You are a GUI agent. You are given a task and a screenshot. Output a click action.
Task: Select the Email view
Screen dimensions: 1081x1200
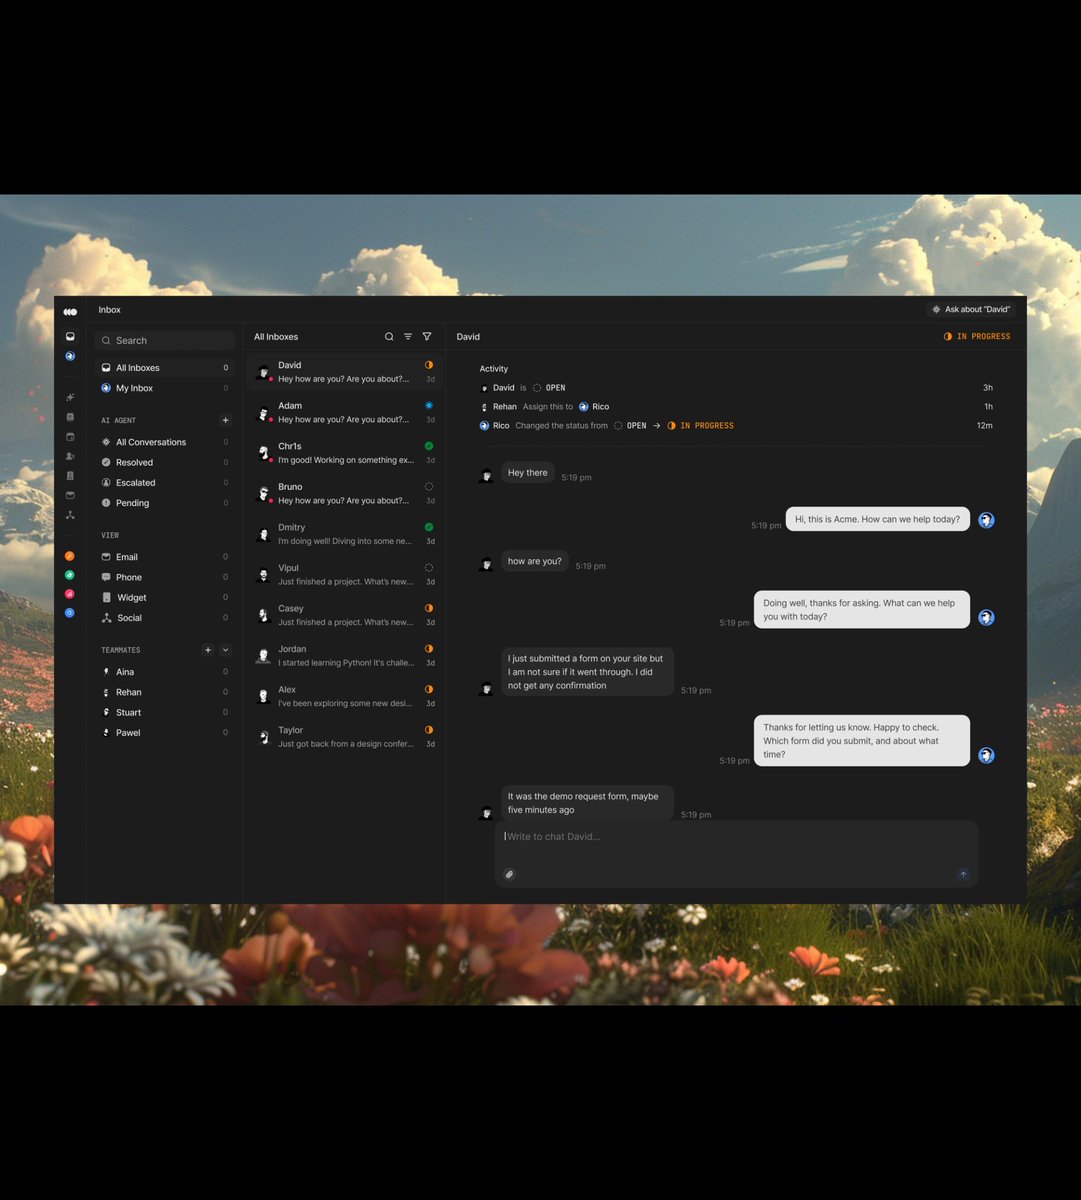[x=165, y=557]
